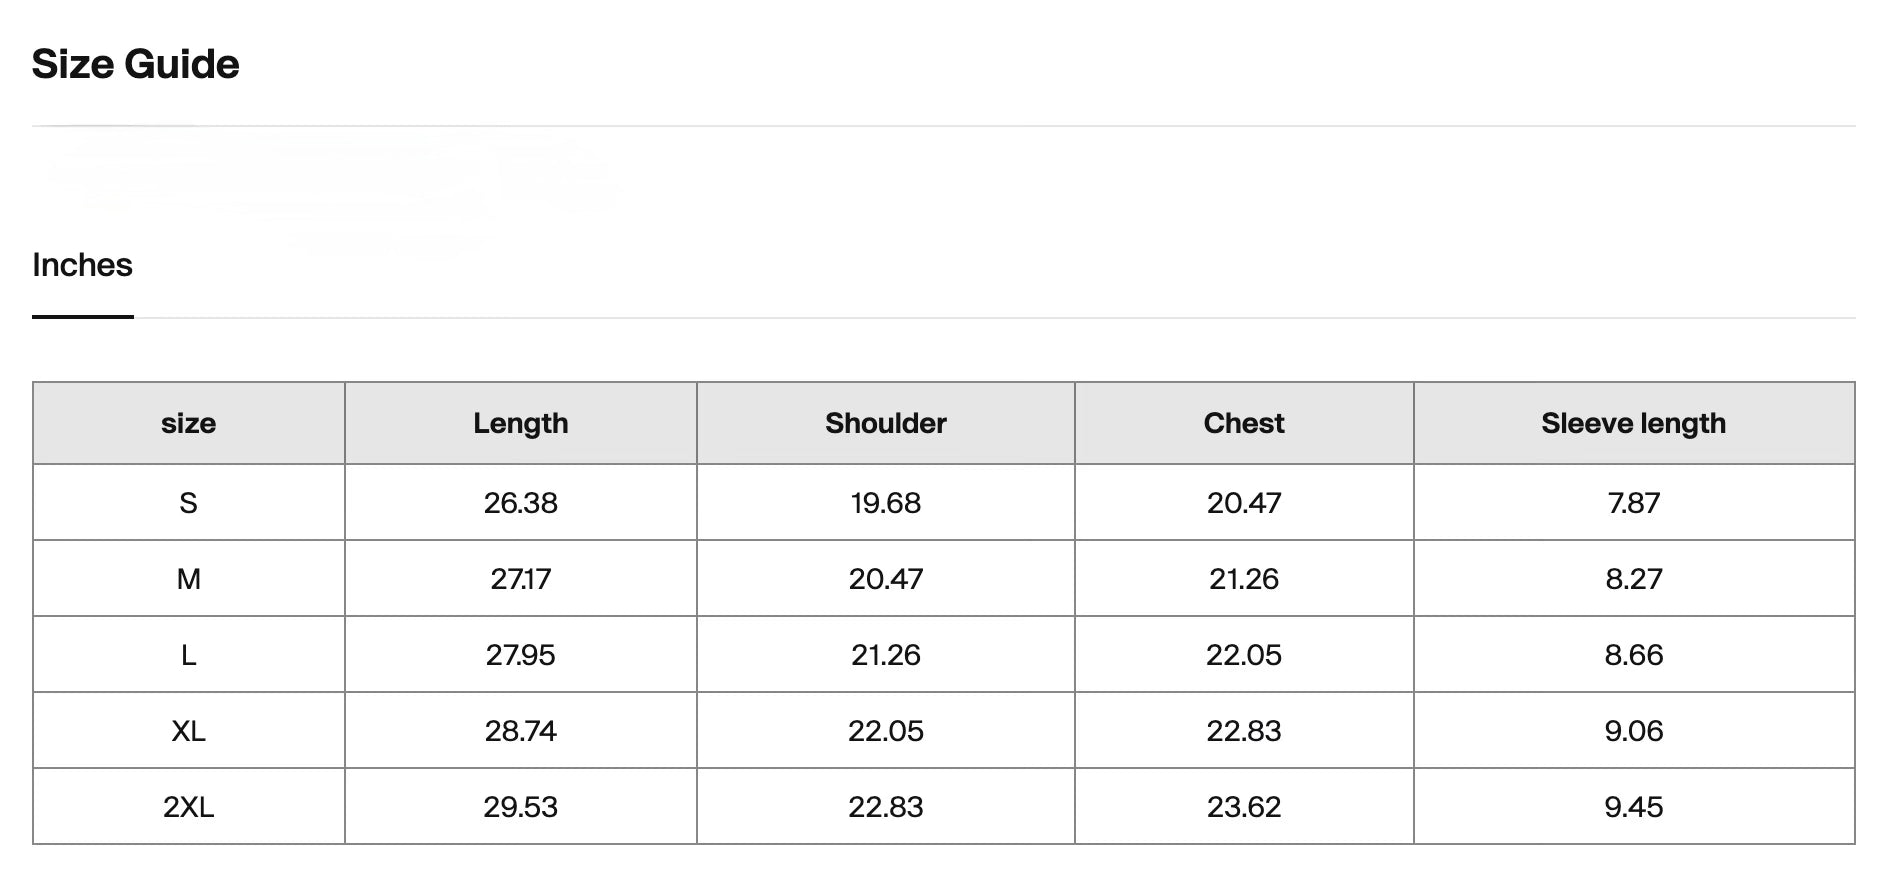Image resolution: width=1884 pixels, height=876 pixels.
Task: Select the S size row label
Action: [189, 502]
